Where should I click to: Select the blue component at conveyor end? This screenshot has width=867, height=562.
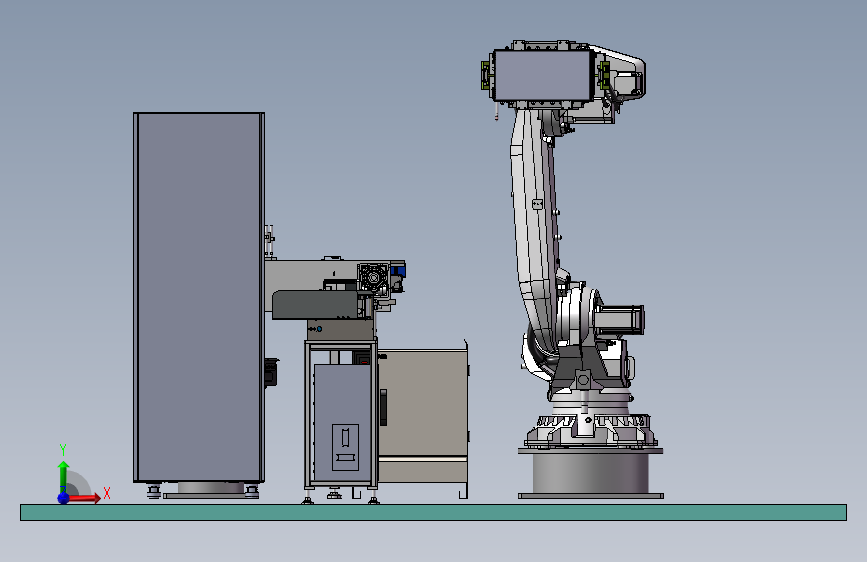tap(398, 271)
